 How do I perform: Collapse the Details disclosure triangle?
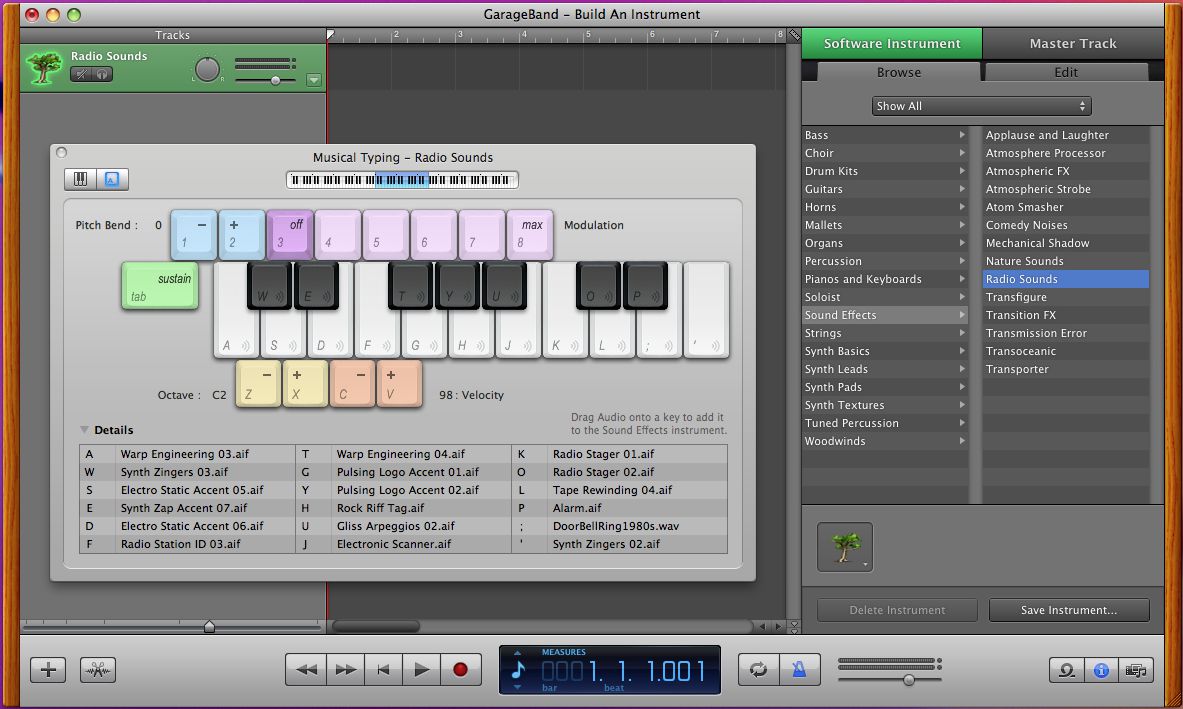click(x=84, y=430)
